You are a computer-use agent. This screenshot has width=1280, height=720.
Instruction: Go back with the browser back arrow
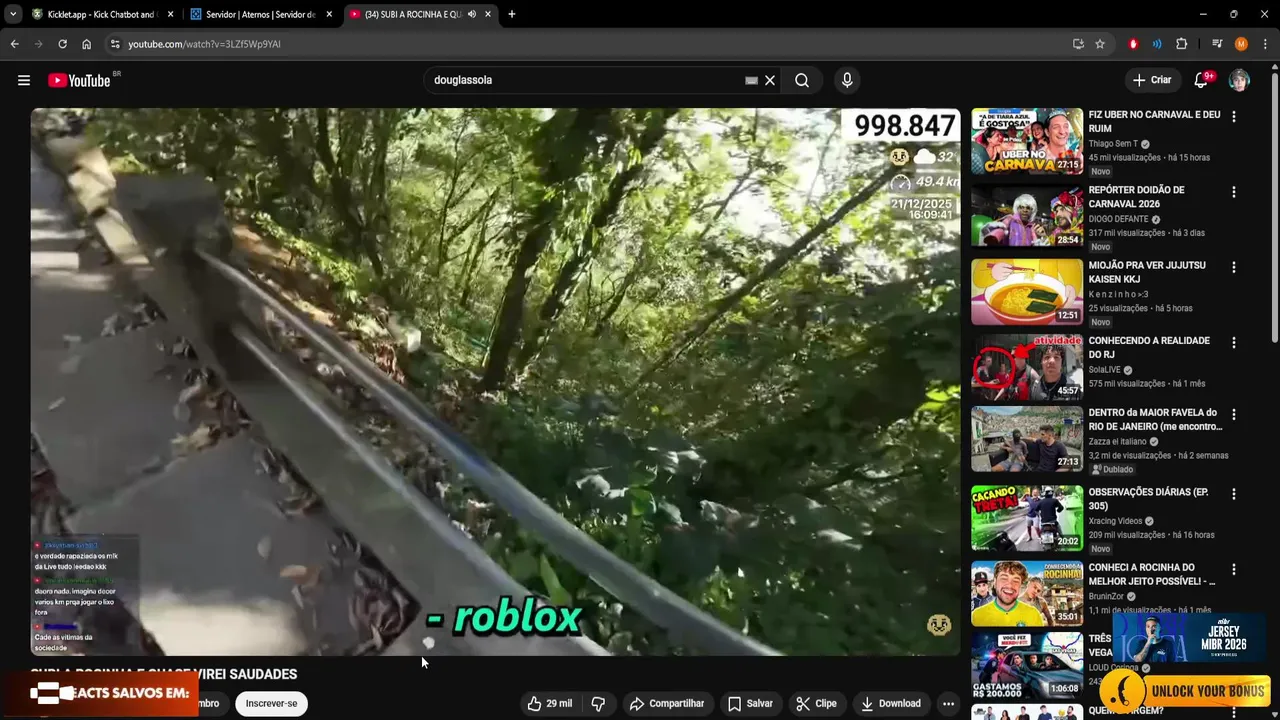click(14, 44)
